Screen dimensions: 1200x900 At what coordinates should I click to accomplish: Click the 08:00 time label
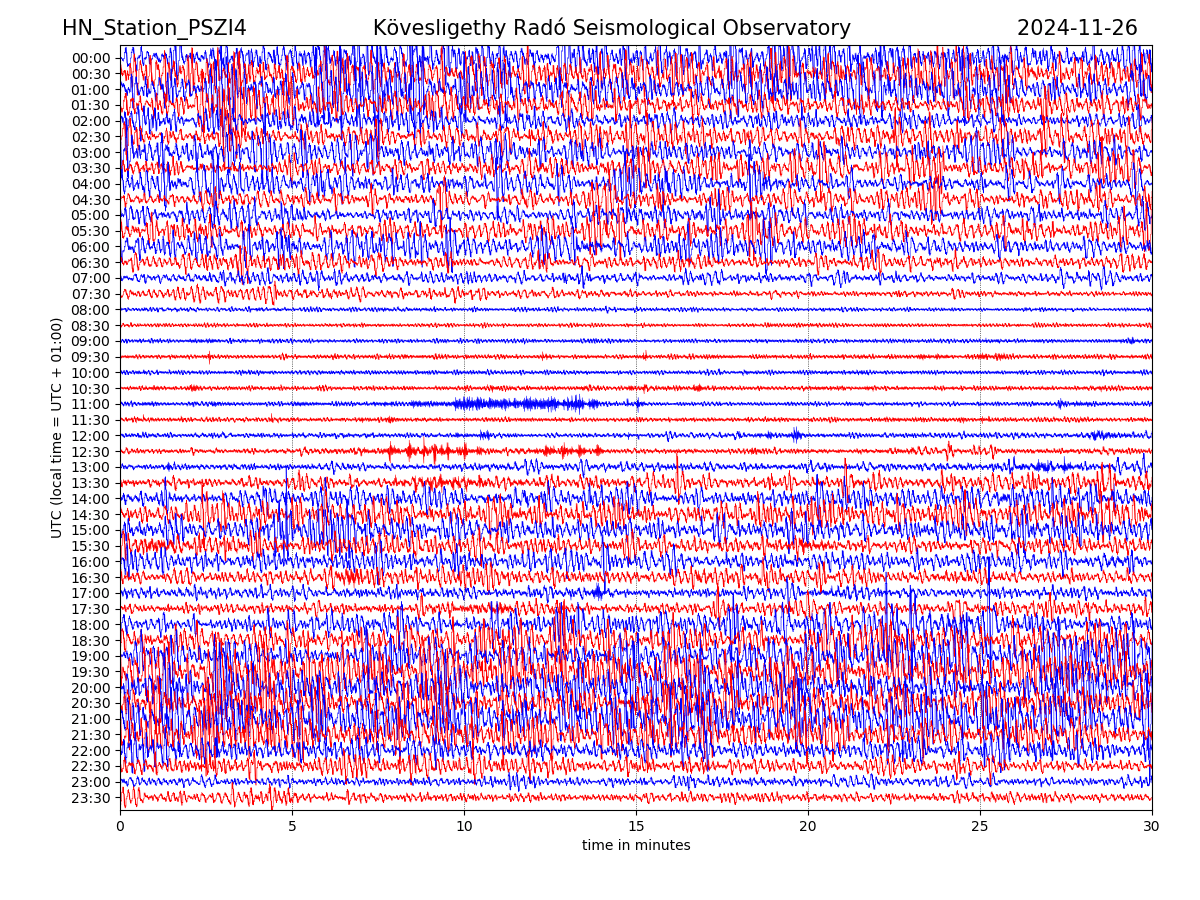click(90, 310)
